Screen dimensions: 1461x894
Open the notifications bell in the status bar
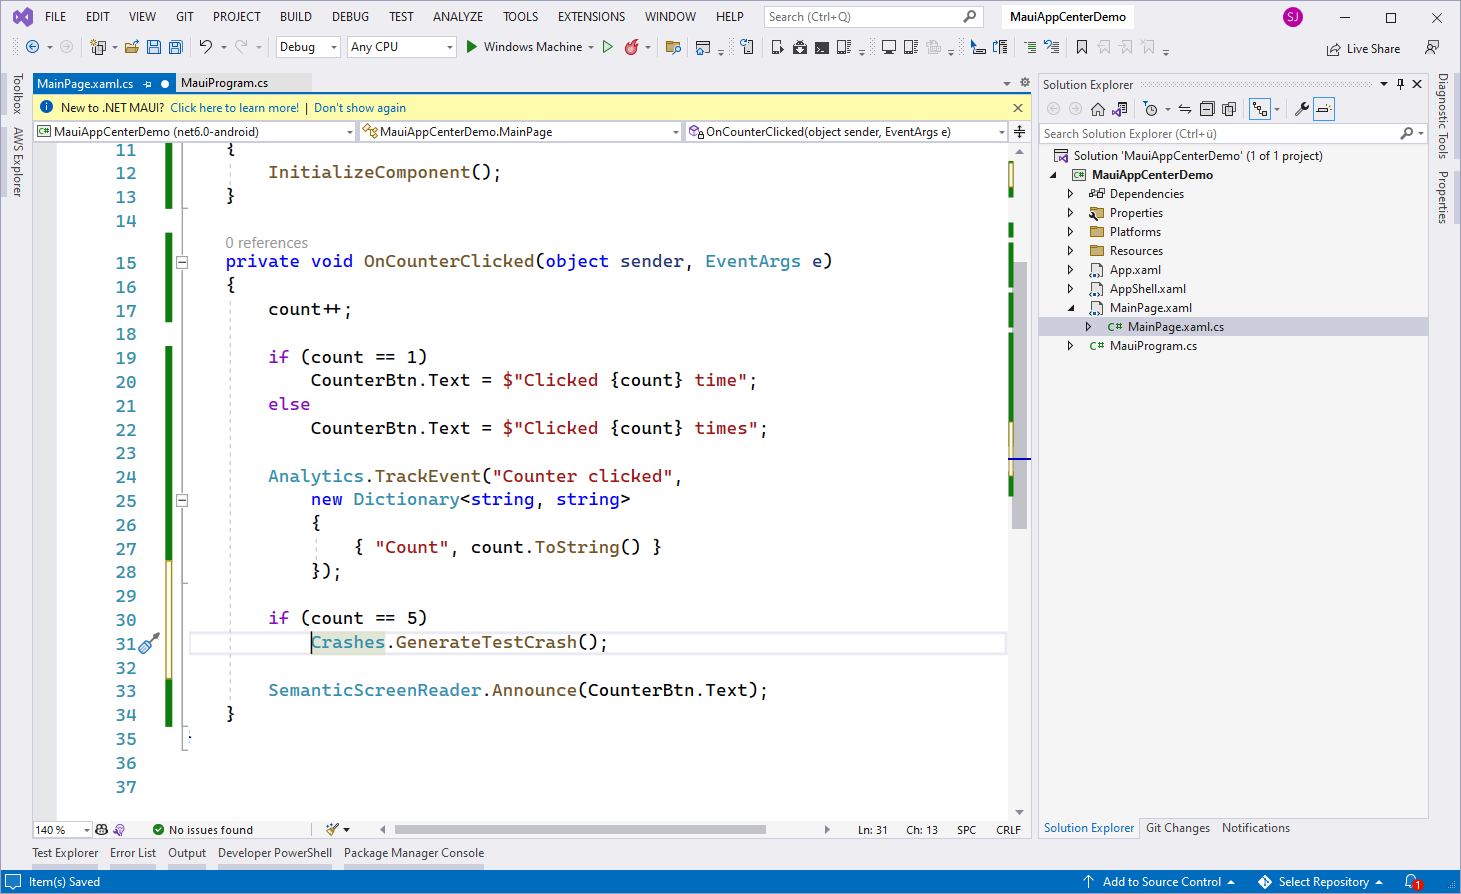click(x=1412, y=882)
